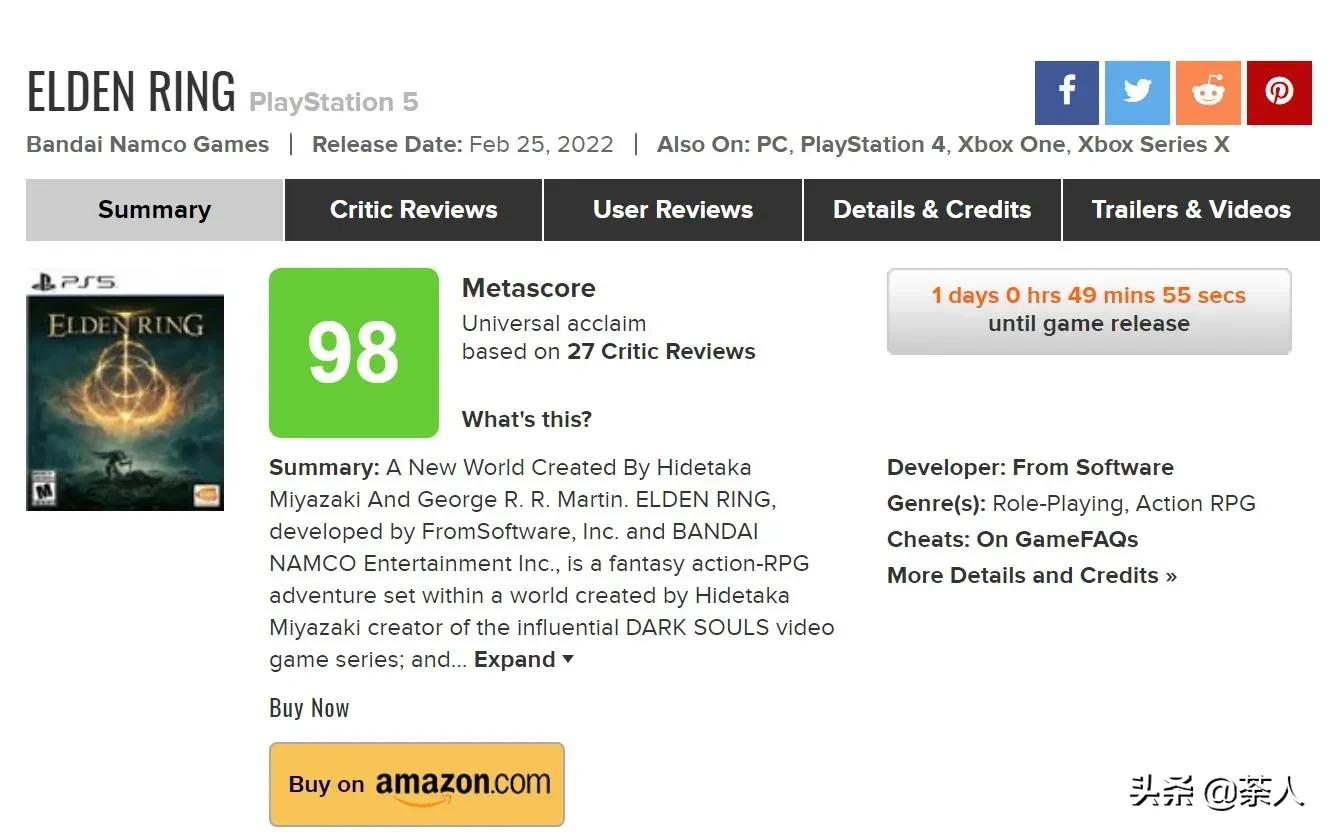1329x832 pixels.
Task: Click the "What's this?" link
Action: [x=526, y=420]
